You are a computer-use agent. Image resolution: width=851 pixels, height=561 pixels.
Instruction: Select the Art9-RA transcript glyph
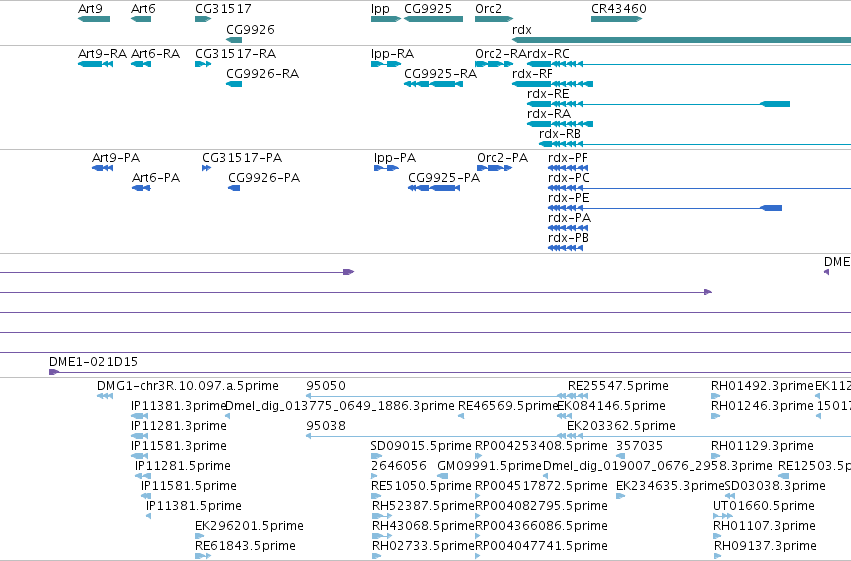point(96,64)
